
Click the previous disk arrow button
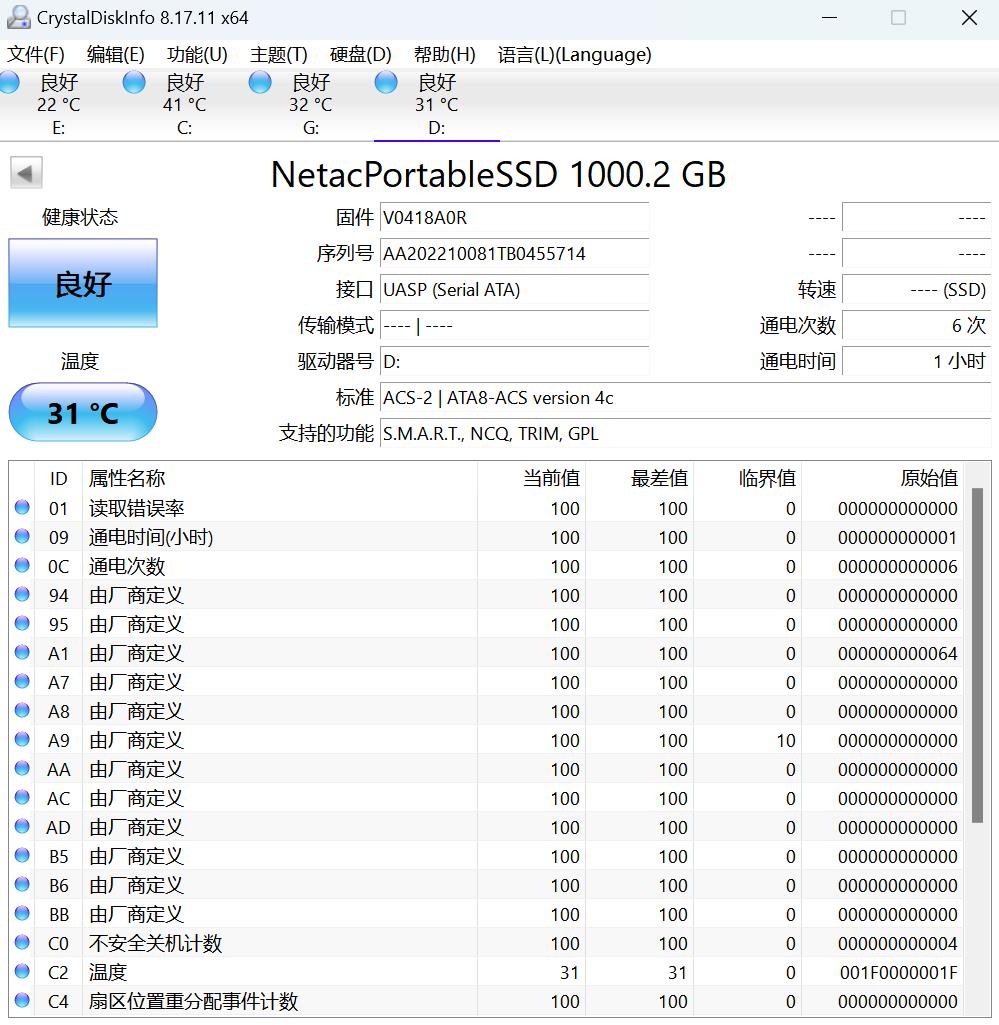[26, 173]
